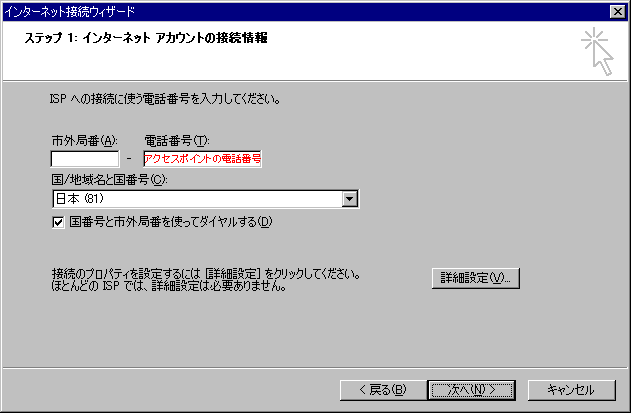Click the 接続のプロパティ description text
The width and height of the screenshot is (631, 413).
206,280
